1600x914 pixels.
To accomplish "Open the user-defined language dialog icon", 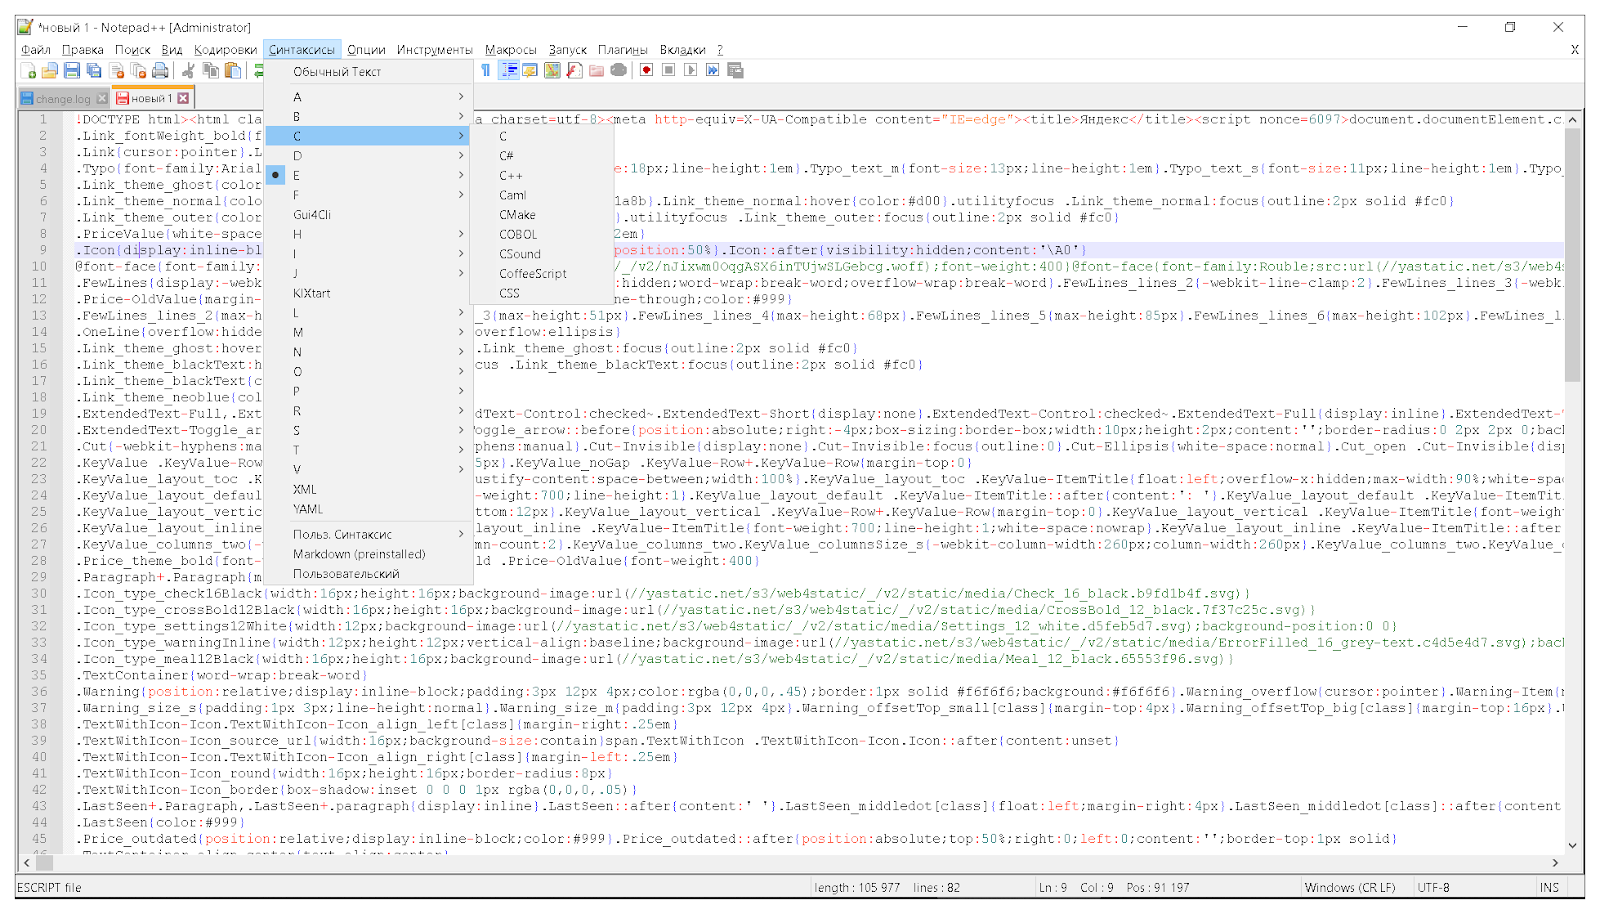I will (530, 70).
